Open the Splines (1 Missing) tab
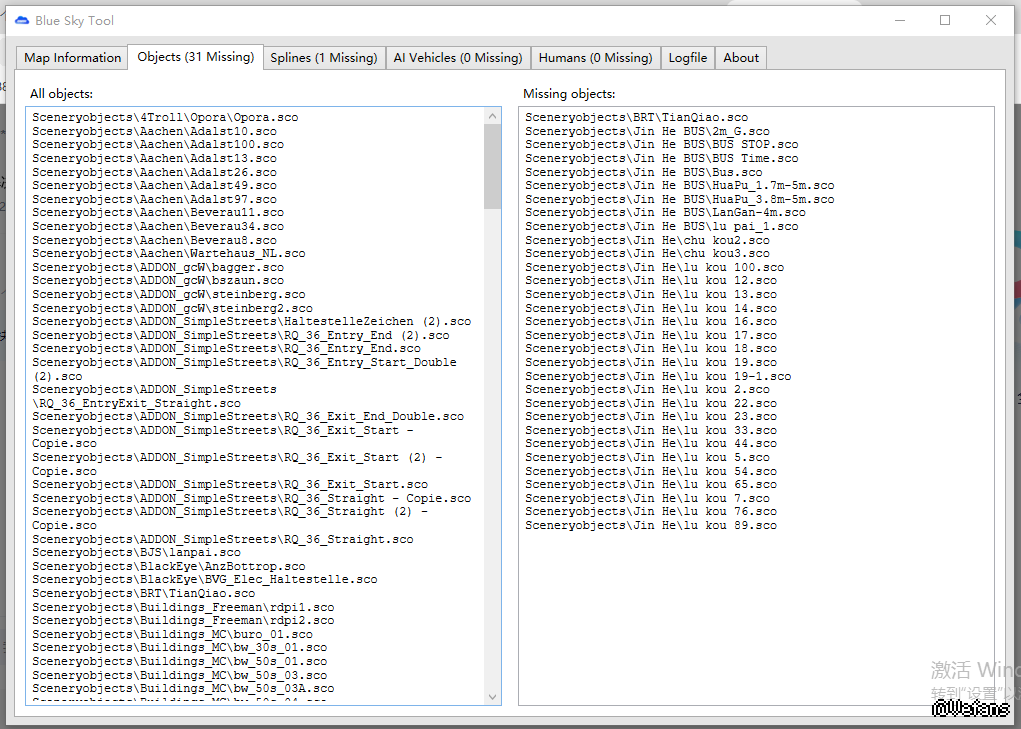This screenshot has height=729, width=1021. [324, 58]
